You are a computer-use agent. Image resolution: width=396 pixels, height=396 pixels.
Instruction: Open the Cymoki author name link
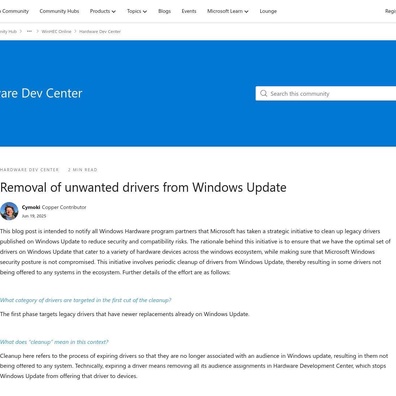tap(31, 207)
